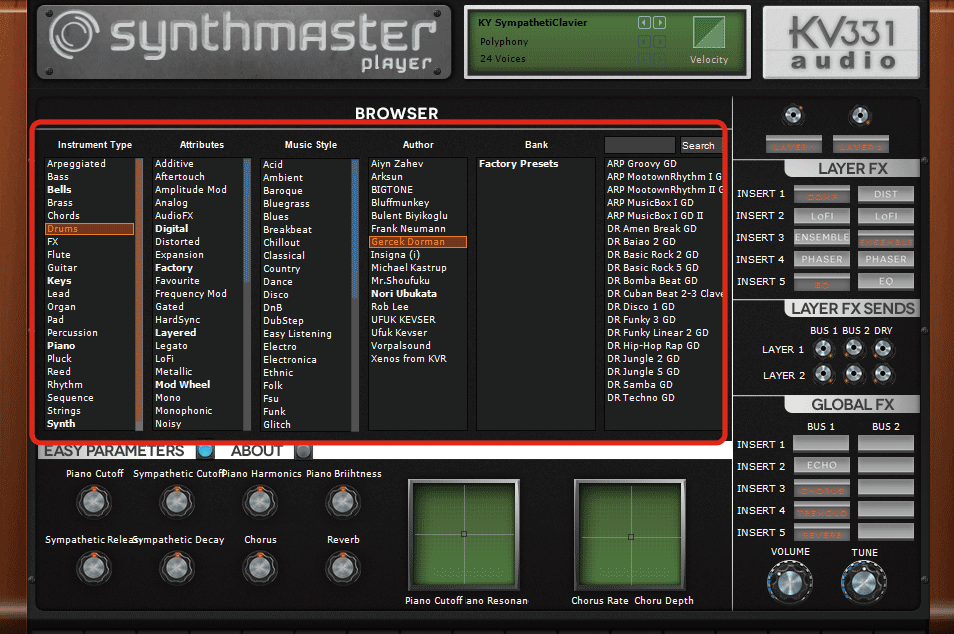Grab the Reverb easy parameter knob
Image resolution: width=954 pixels, height=634 pixels.
coord(343,568)
